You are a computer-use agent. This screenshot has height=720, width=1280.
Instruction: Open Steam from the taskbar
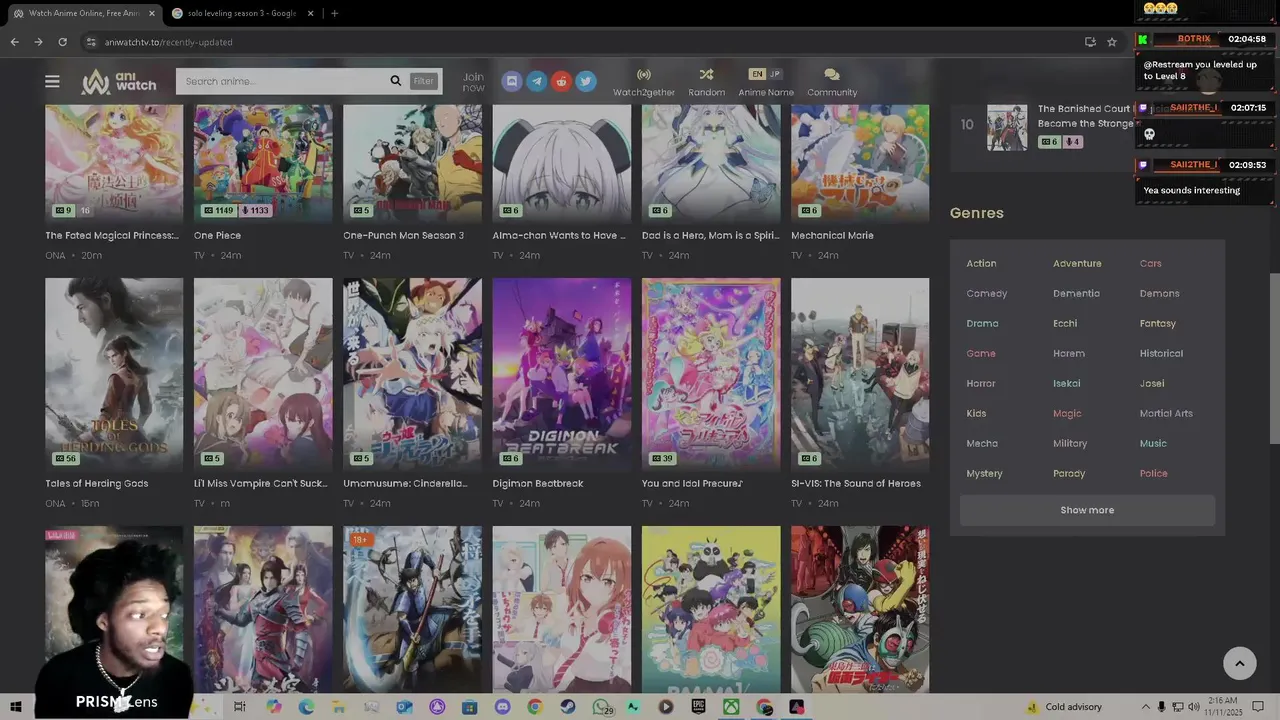[x=567, y=707]
